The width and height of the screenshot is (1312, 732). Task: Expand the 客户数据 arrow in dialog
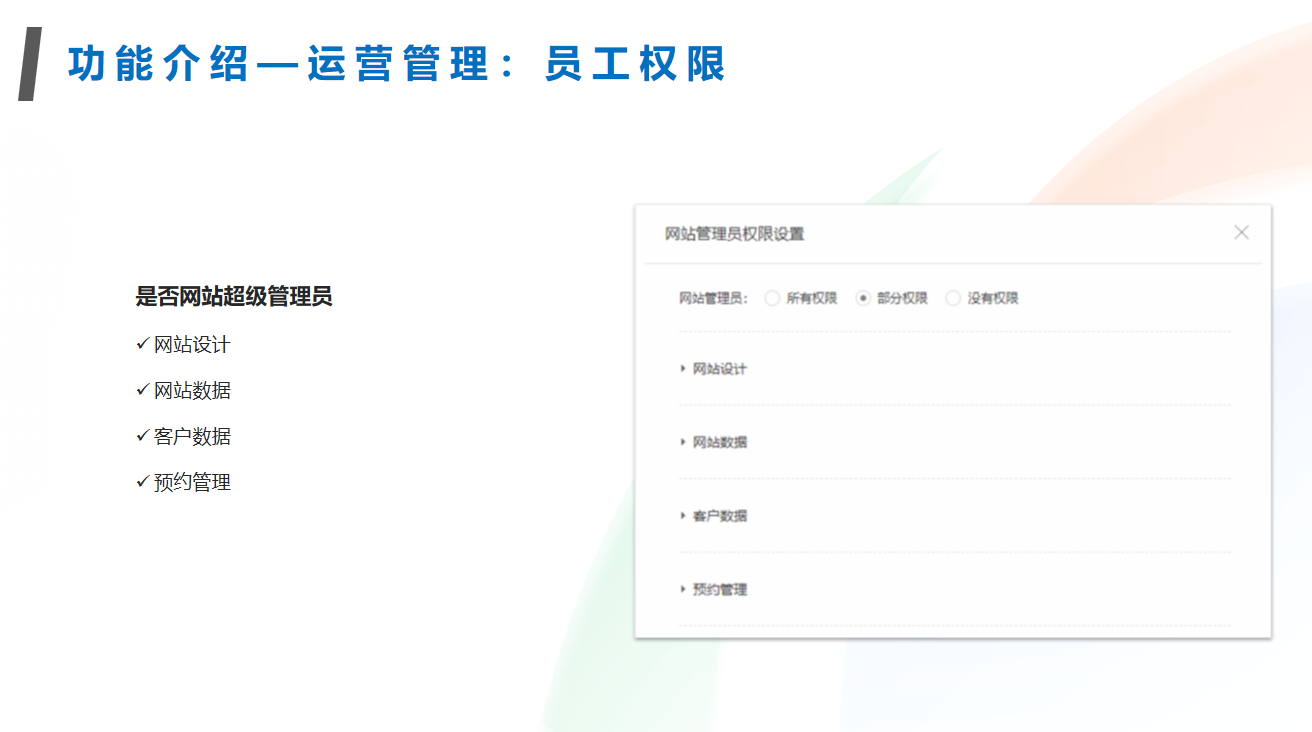tap(683, 516)
